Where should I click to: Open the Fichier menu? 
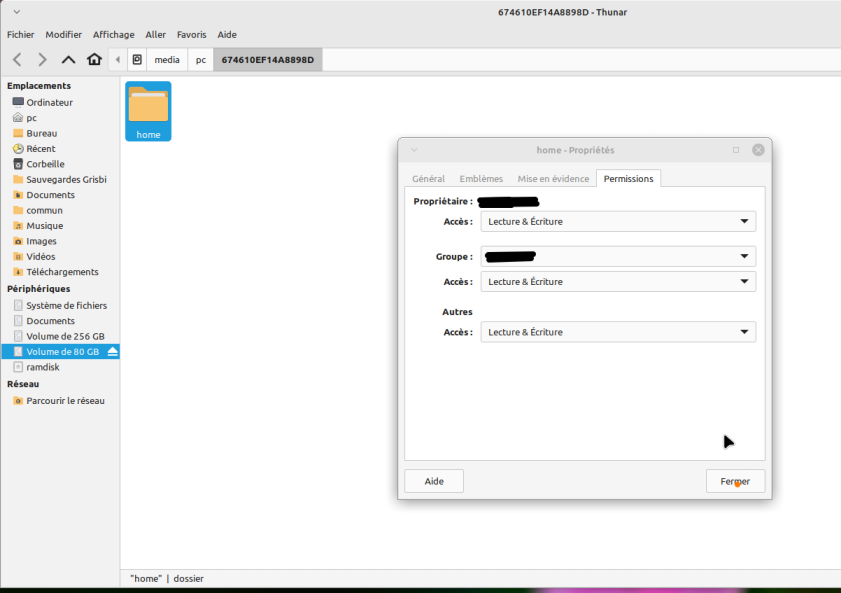[x=20, y=34]
